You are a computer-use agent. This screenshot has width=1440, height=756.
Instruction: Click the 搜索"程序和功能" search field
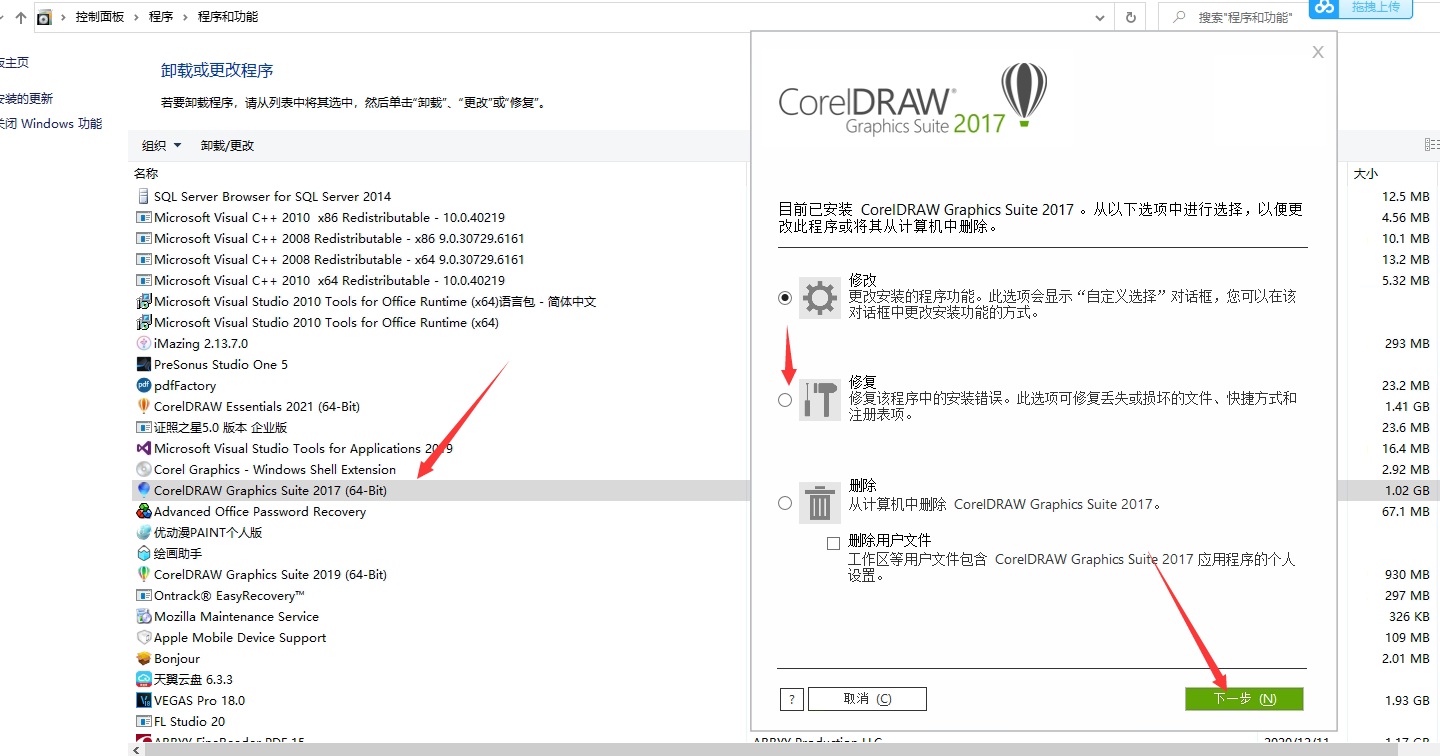pos(1245,17)
